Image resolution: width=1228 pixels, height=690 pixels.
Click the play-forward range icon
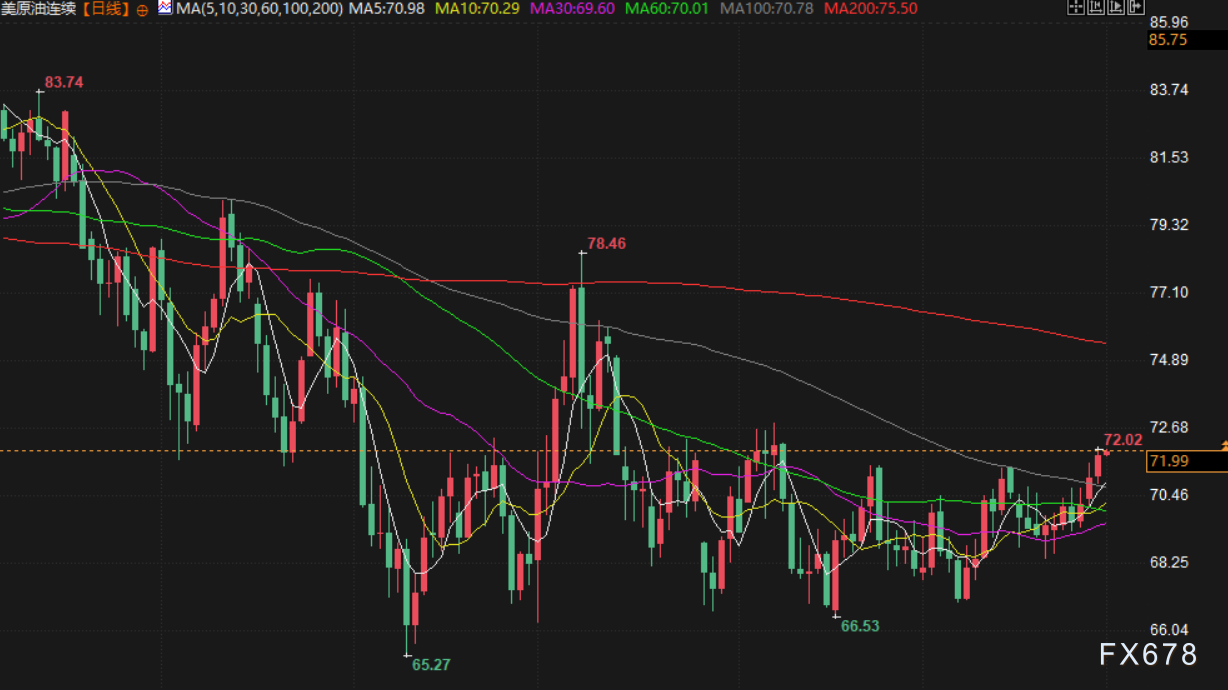[1114, 8]
